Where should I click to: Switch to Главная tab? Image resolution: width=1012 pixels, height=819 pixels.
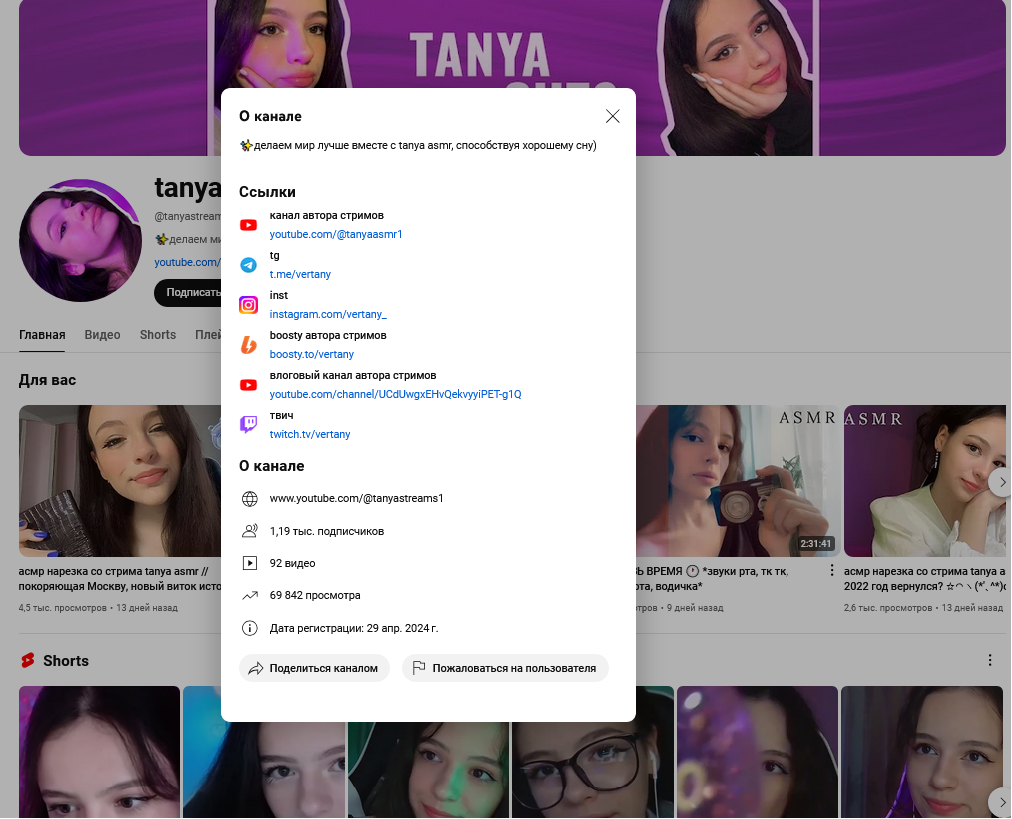(42, 335)
